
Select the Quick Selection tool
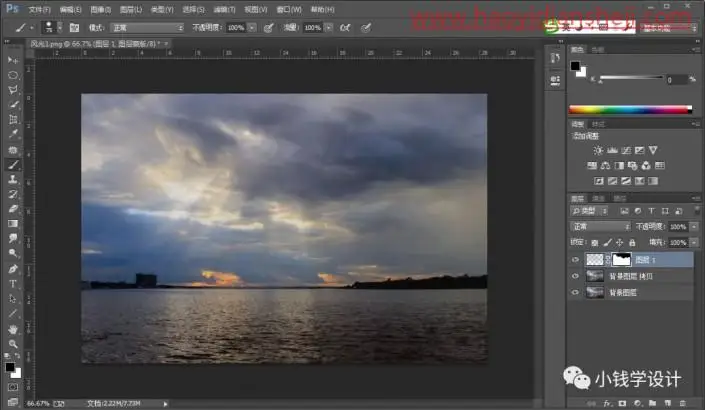pyautogui.click(x=13, y=105)
